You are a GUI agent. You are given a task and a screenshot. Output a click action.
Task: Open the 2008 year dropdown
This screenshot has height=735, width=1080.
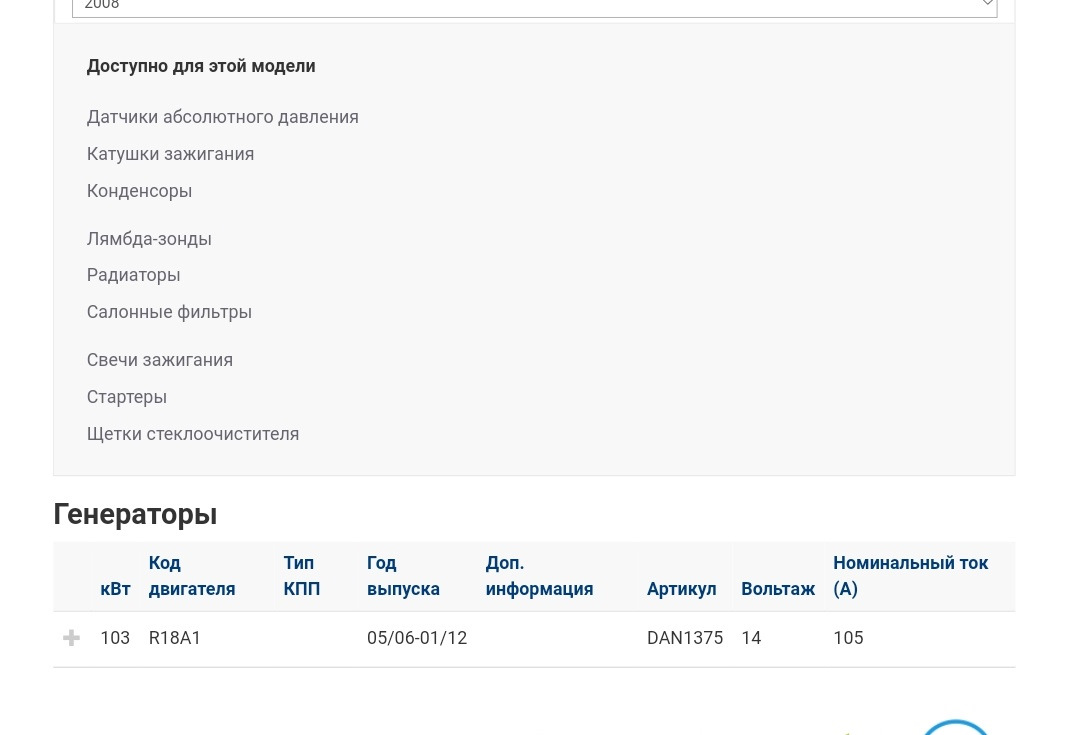pyautogui.click(x=534, y=6)
